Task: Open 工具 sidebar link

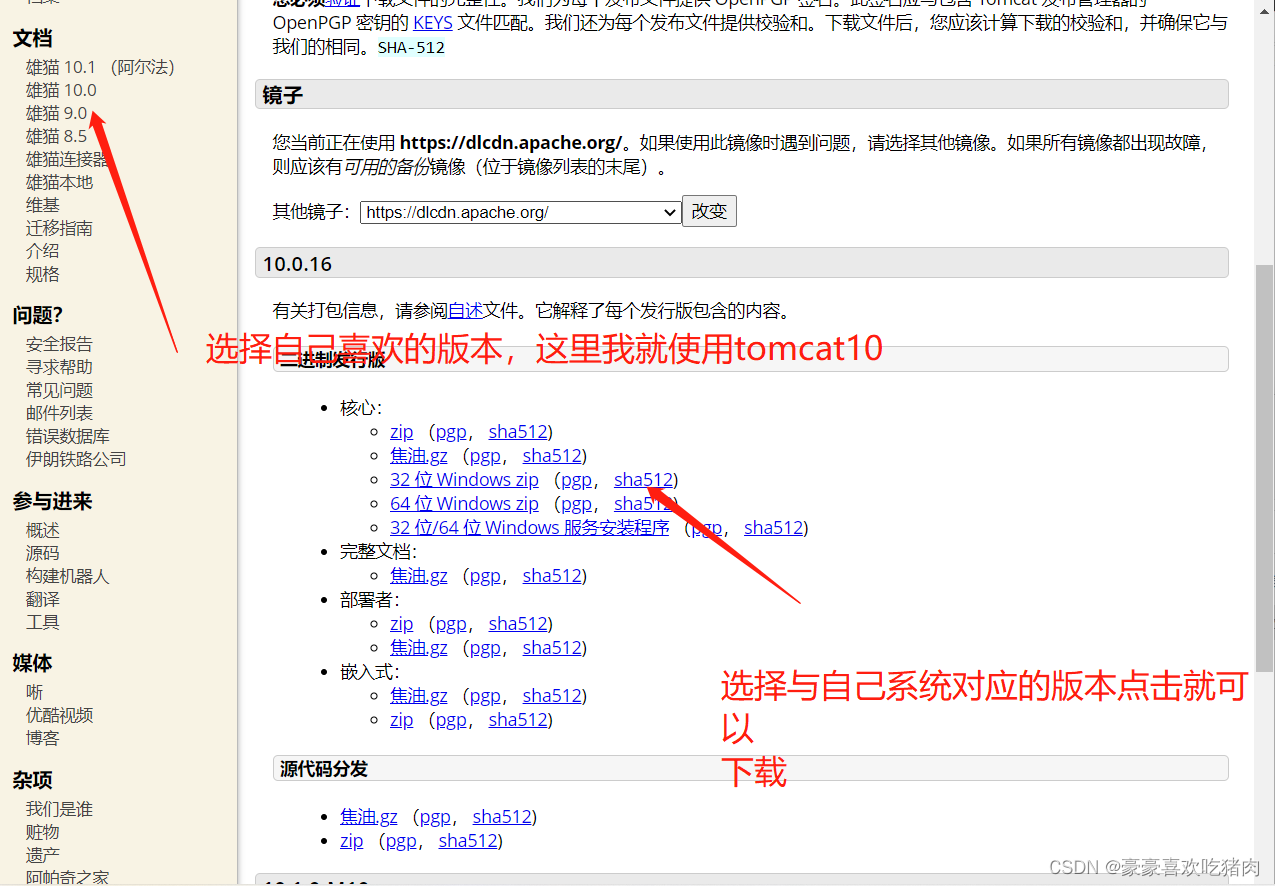Action: (43, 622)
